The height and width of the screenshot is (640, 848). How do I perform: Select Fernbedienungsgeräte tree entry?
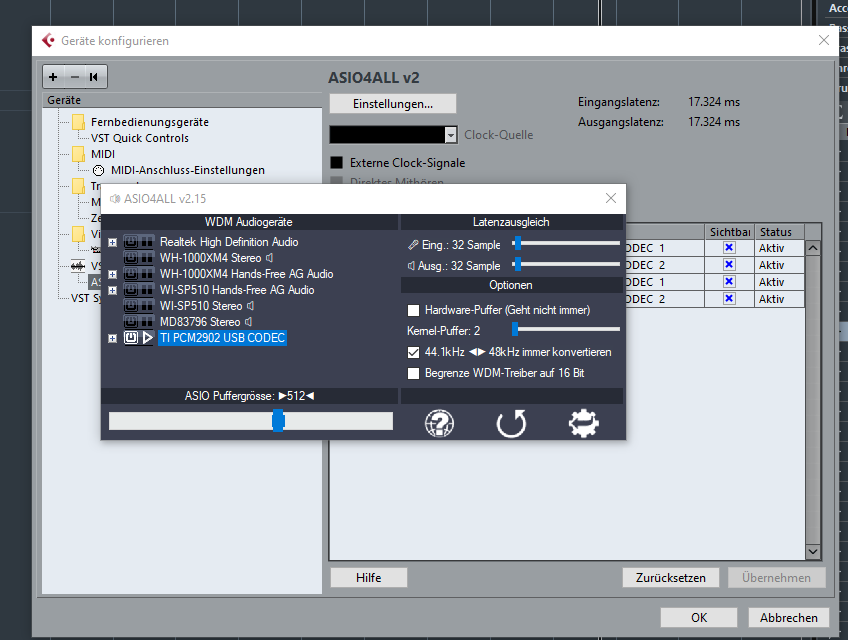click(x=150, y=122)
